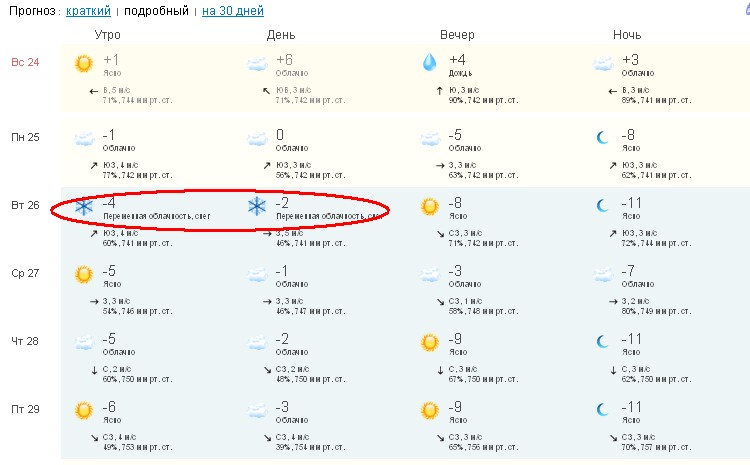Screen dimensions: 750x465
Task: Click the sun icon for Friday morning
Action: click(84, 410)
